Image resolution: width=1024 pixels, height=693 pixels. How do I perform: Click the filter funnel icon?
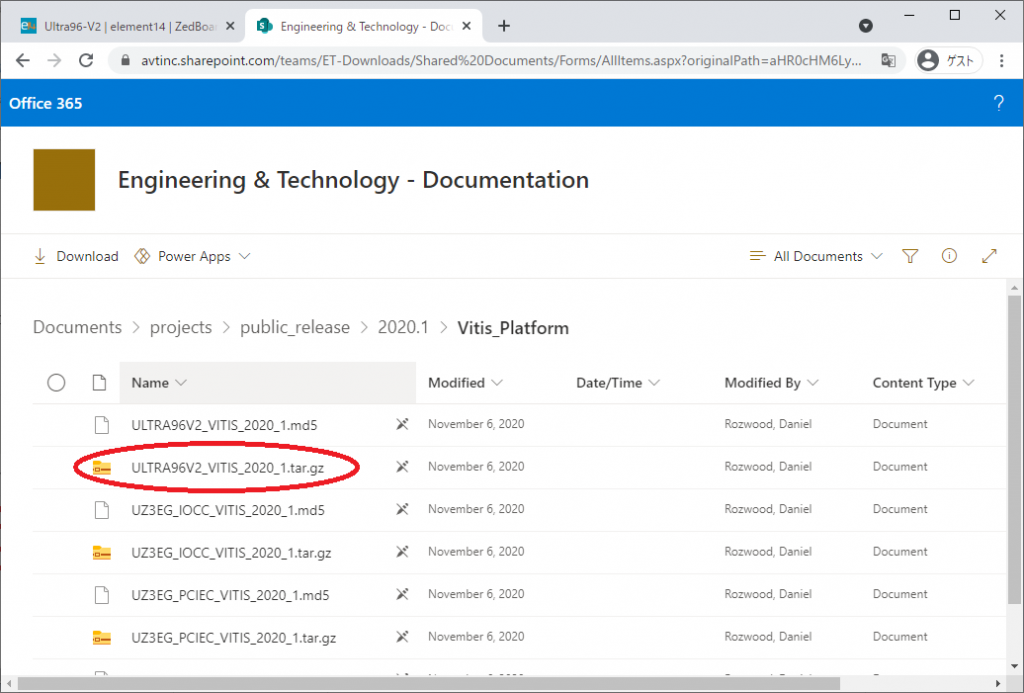(909, 256)
